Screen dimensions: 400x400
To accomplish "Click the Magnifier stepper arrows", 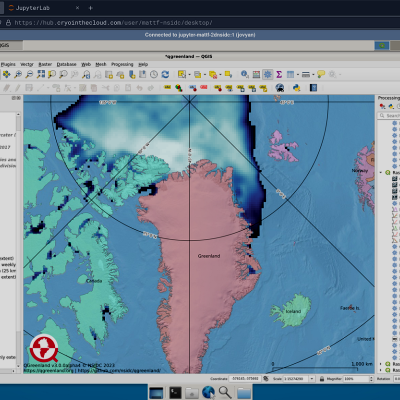I will 371,379.
